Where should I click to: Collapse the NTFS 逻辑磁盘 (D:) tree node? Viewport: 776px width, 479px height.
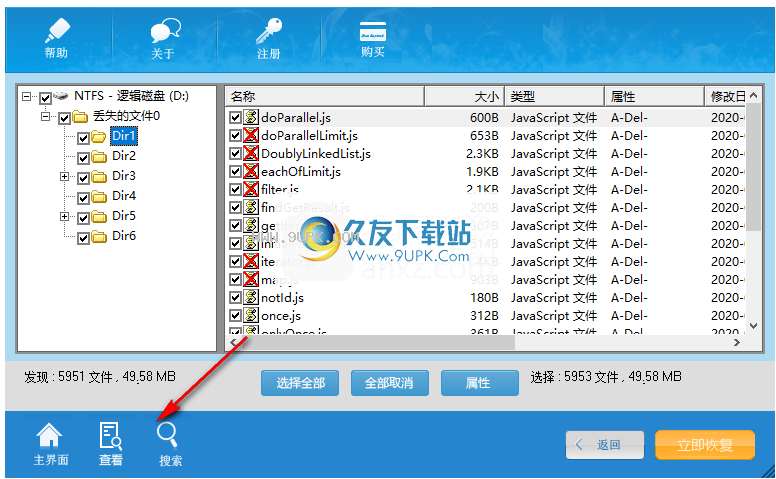(26, 96)
